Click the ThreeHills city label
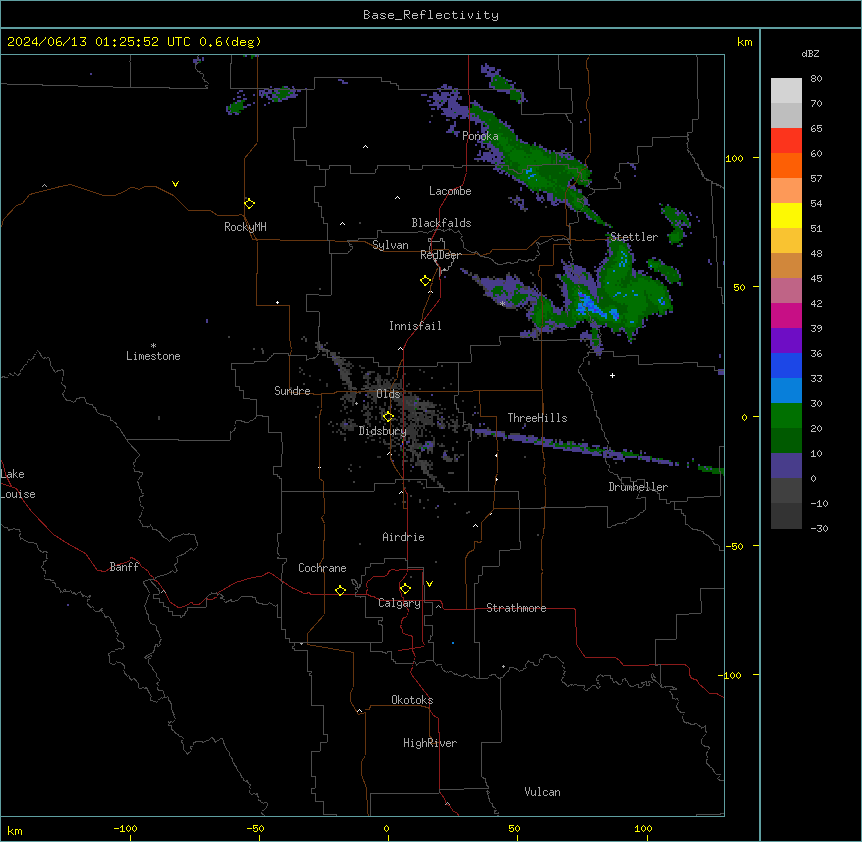This screenshot has width=862, height=842. [537, 418]
